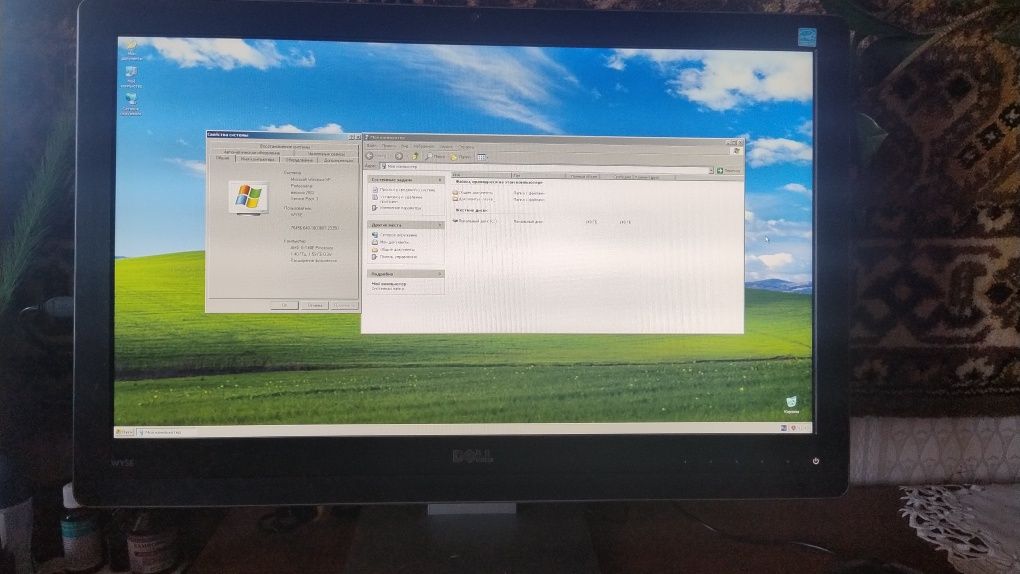Switch to System Restore tab in System Properties
Screen dimensions: 1020x574
pos(284,146)
